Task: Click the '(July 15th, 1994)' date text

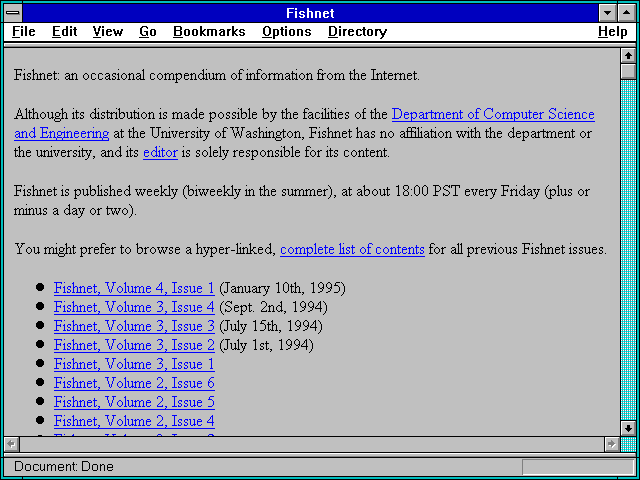Action: (271, 326)
